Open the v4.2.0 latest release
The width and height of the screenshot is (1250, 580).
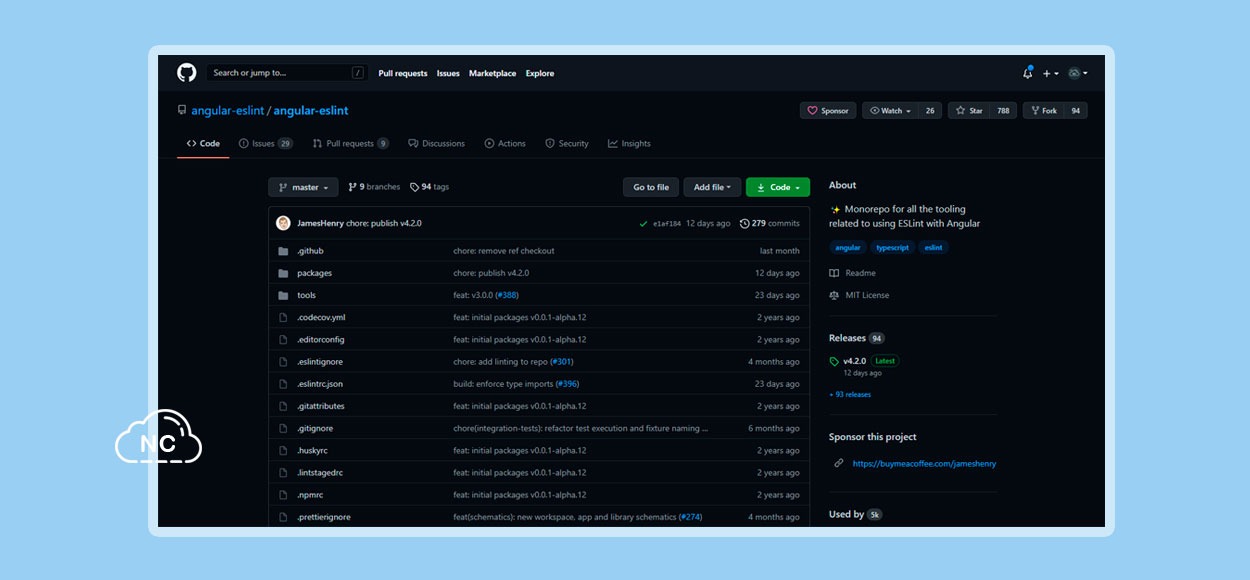854,361
